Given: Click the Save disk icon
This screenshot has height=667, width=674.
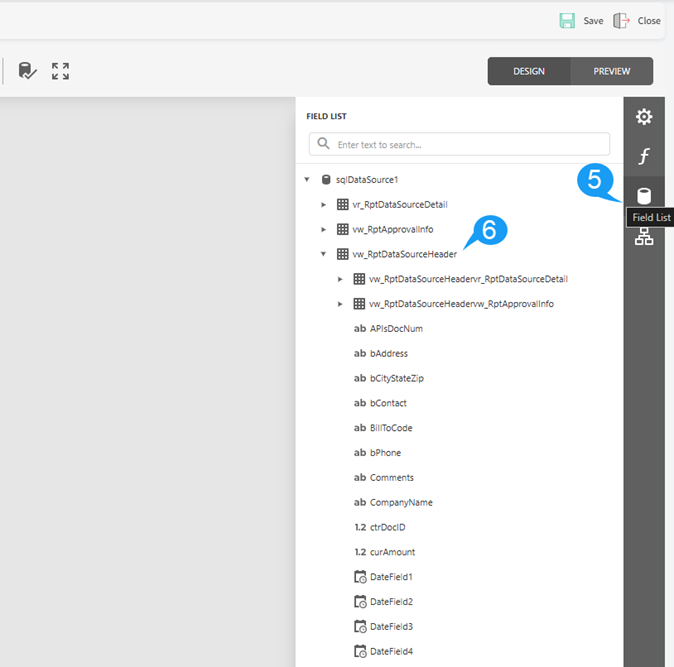Looking at the screenshot, I should 567,21.
